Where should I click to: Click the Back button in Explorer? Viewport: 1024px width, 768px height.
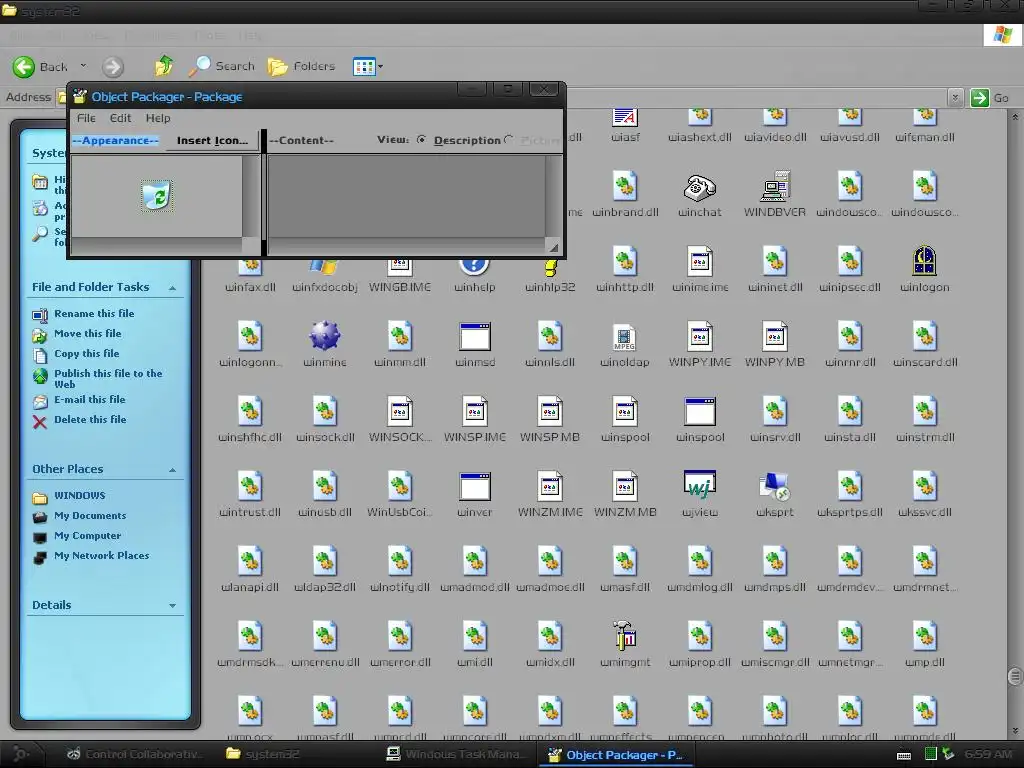pyautogui.click(x=40, y=67)
